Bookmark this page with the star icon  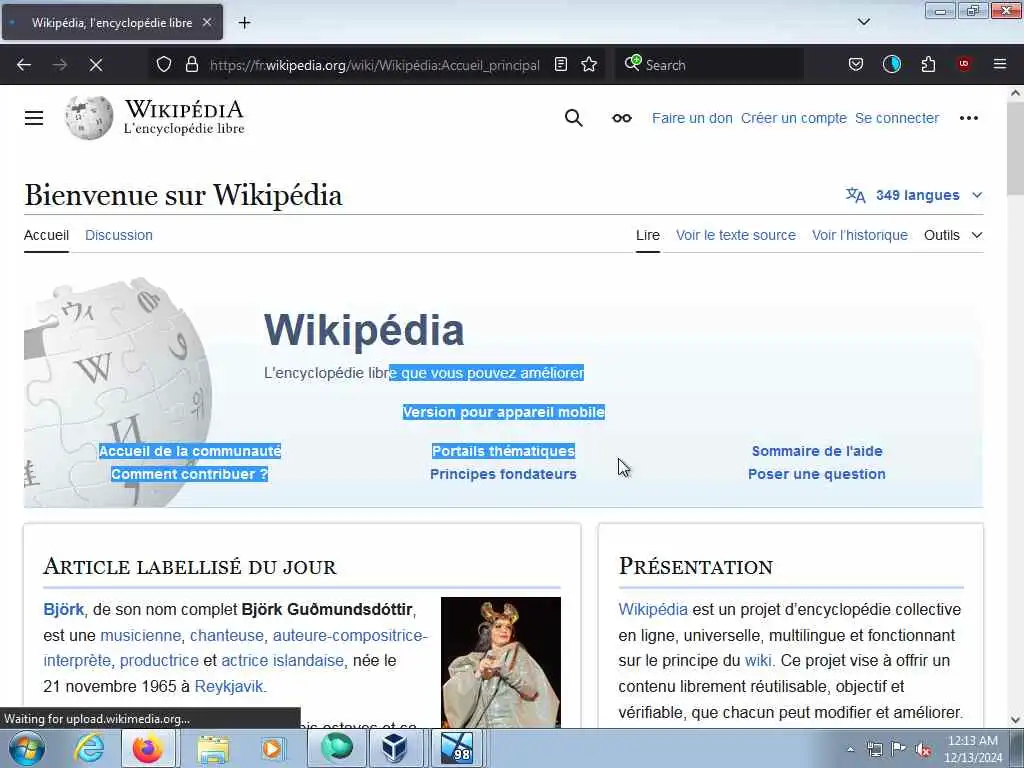[x=589, y=64]
